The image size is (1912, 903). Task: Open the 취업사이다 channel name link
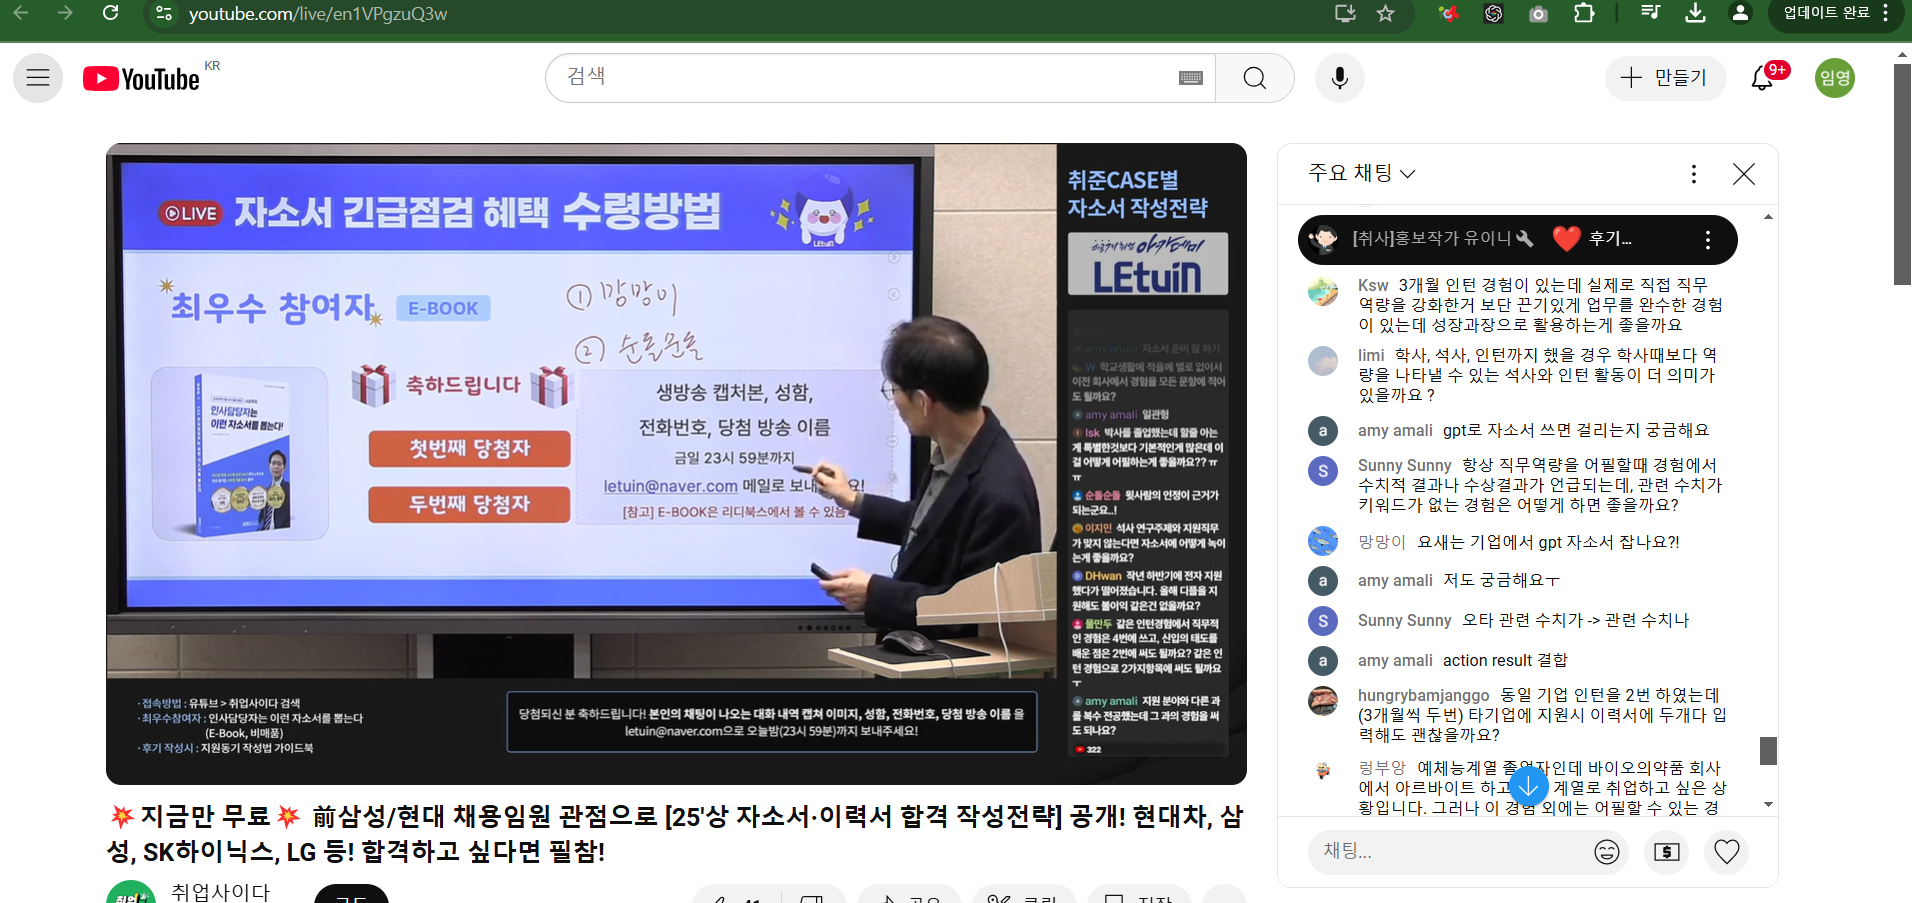coord(221,892)
